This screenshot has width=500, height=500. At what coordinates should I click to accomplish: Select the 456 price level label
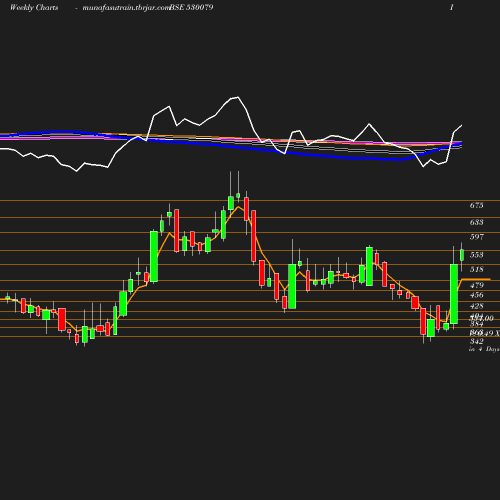coord(476,295)
